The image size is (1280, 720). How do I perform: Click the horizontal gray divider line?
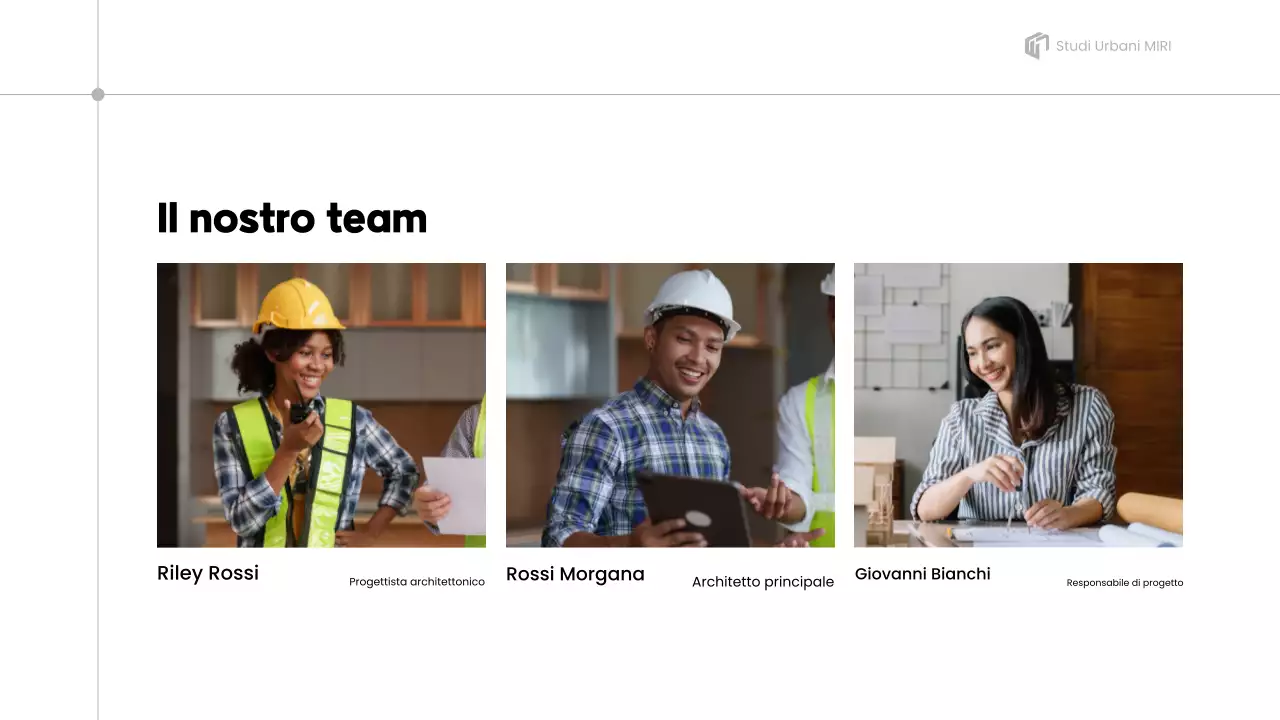tap(640, 95)
